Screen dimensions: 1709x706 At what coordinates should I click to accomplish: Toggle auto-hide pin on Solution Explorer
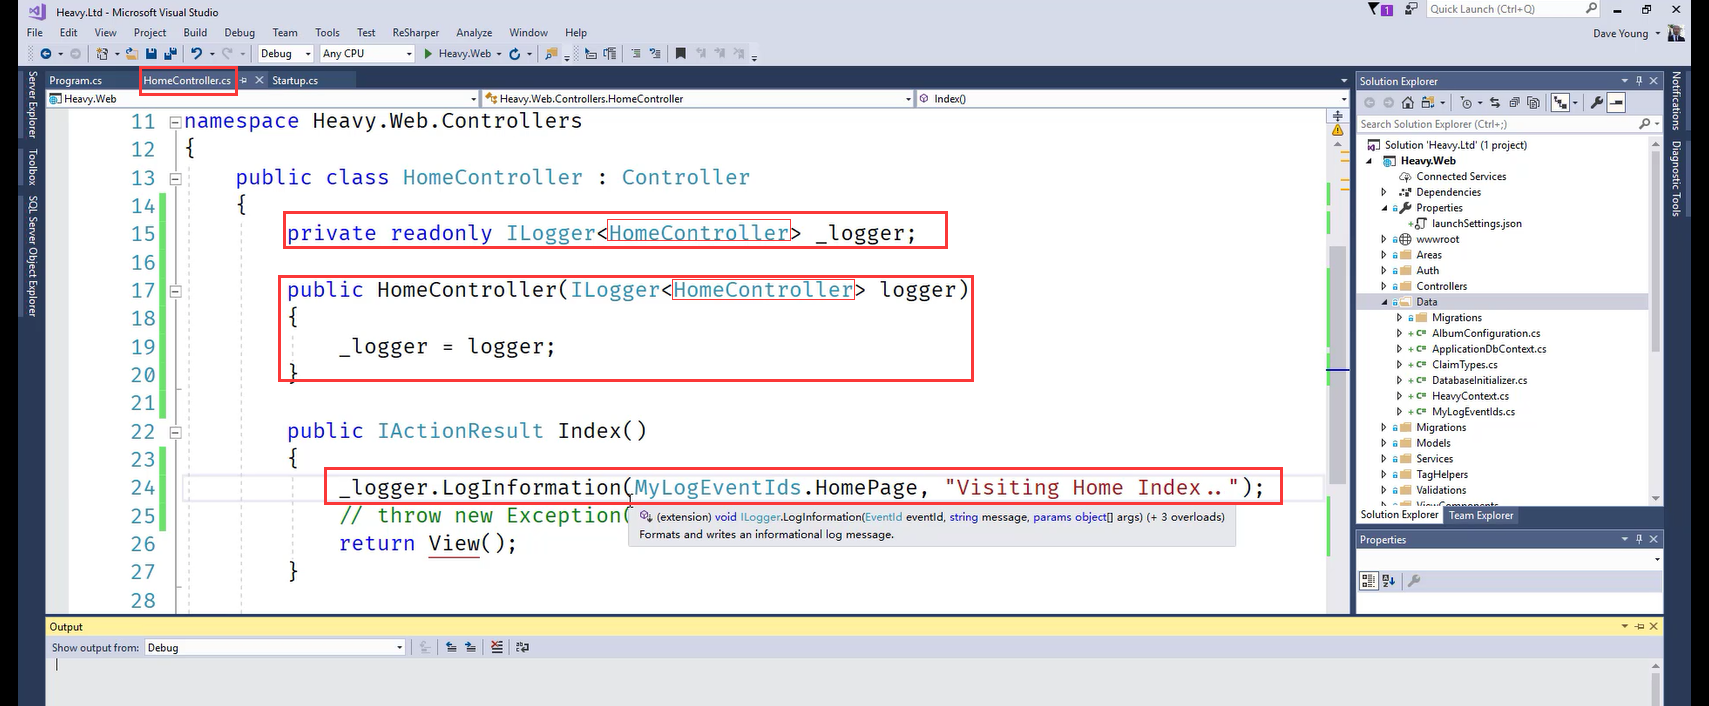click(x=1639, y=81)
